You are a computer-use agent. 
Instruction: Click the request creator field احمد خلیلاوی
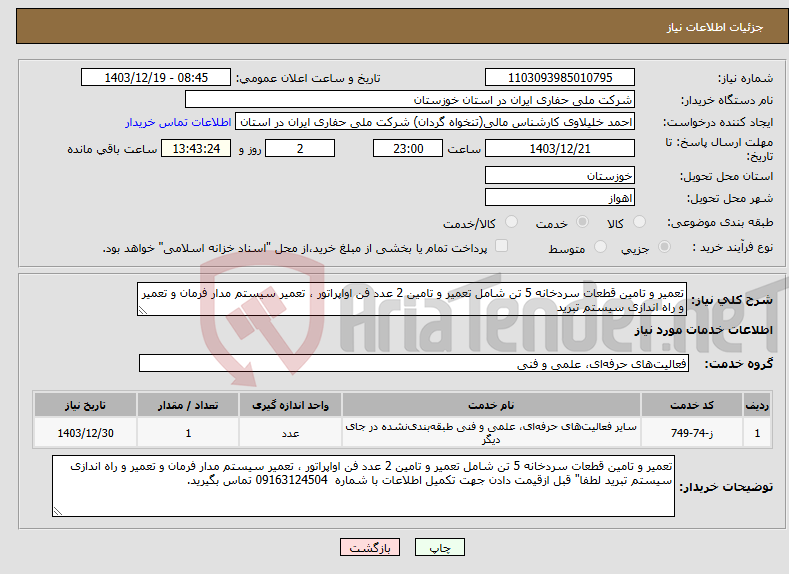435,122
